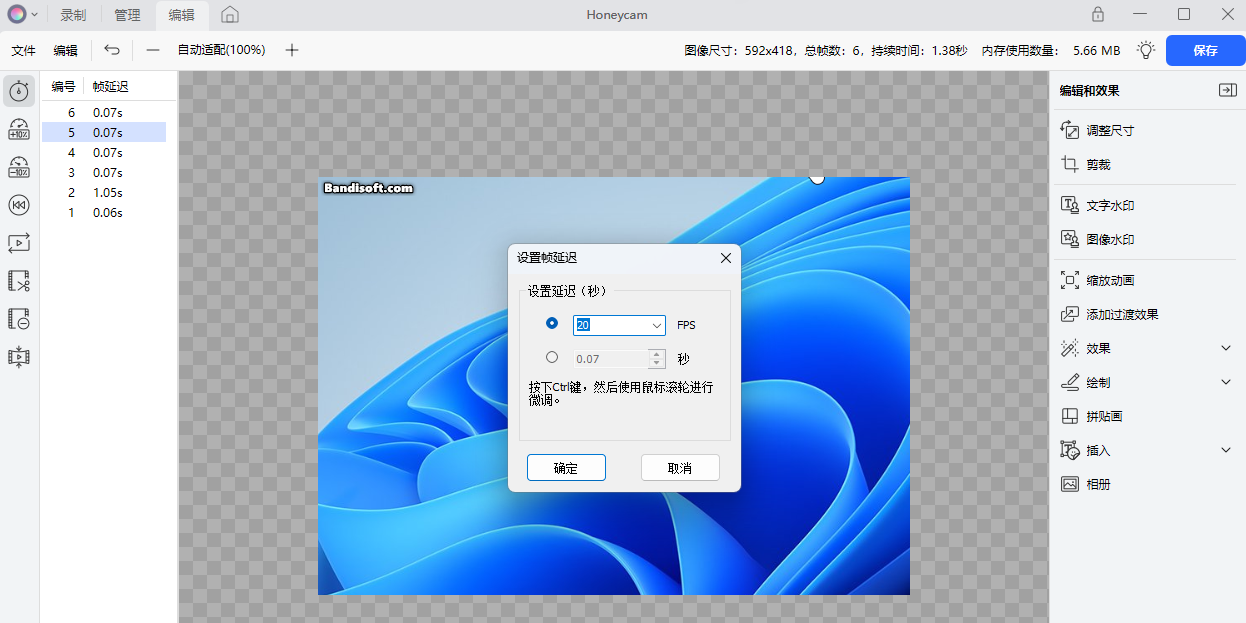Click the Honeycam logo icon

pos(16,15)
